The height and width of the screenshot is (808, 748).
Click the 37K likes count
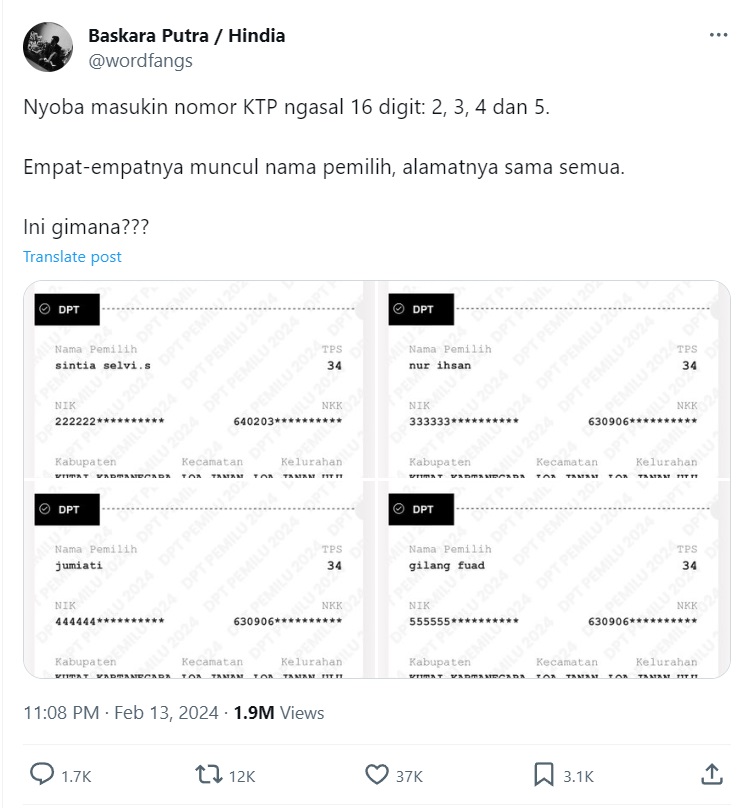point(409,777)
